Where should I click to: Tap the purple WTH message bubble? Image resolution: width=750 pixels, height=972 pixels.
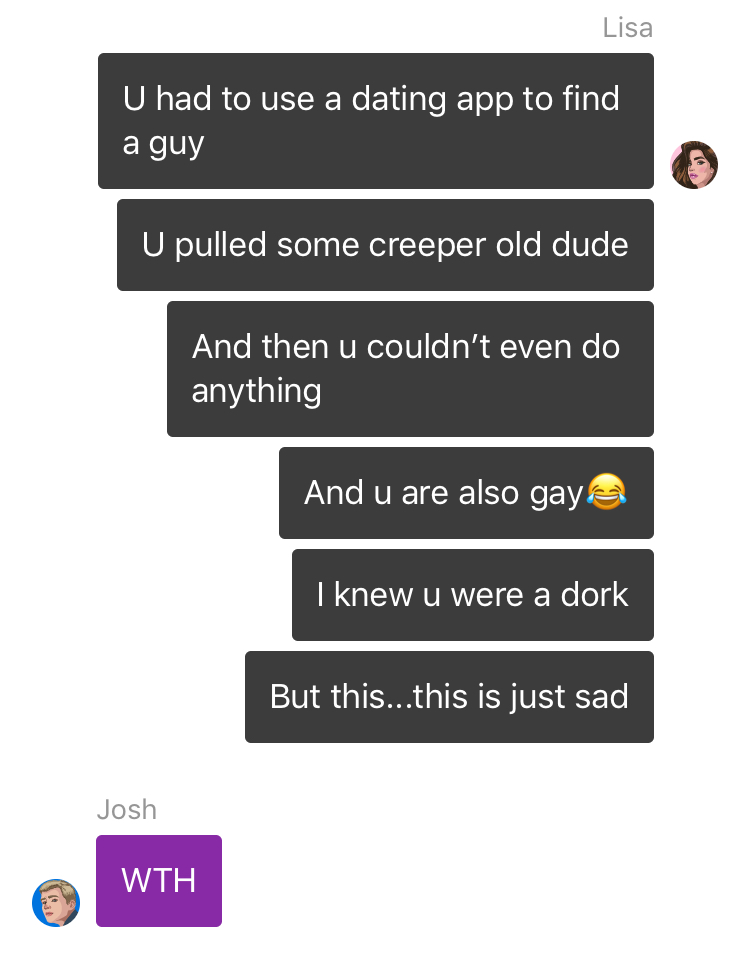click(159, 880)
